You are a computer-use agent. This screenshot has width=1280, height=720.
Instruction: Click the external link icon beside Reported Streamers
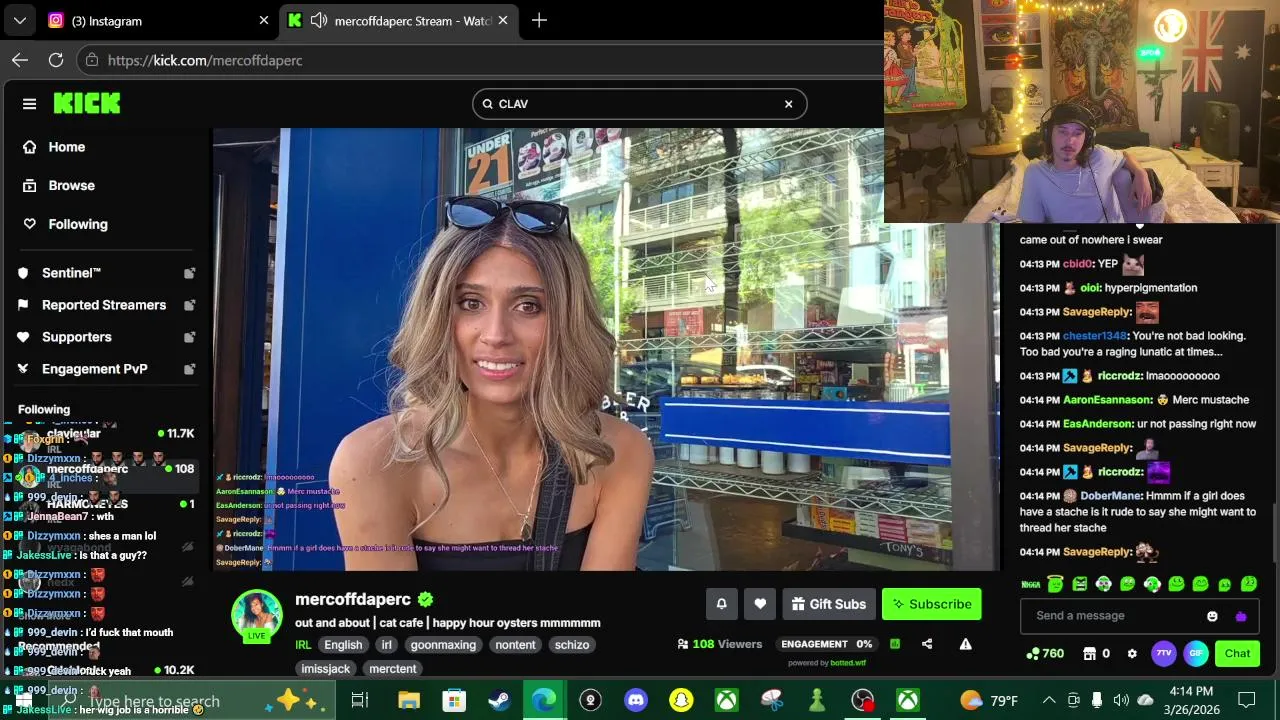189,305
